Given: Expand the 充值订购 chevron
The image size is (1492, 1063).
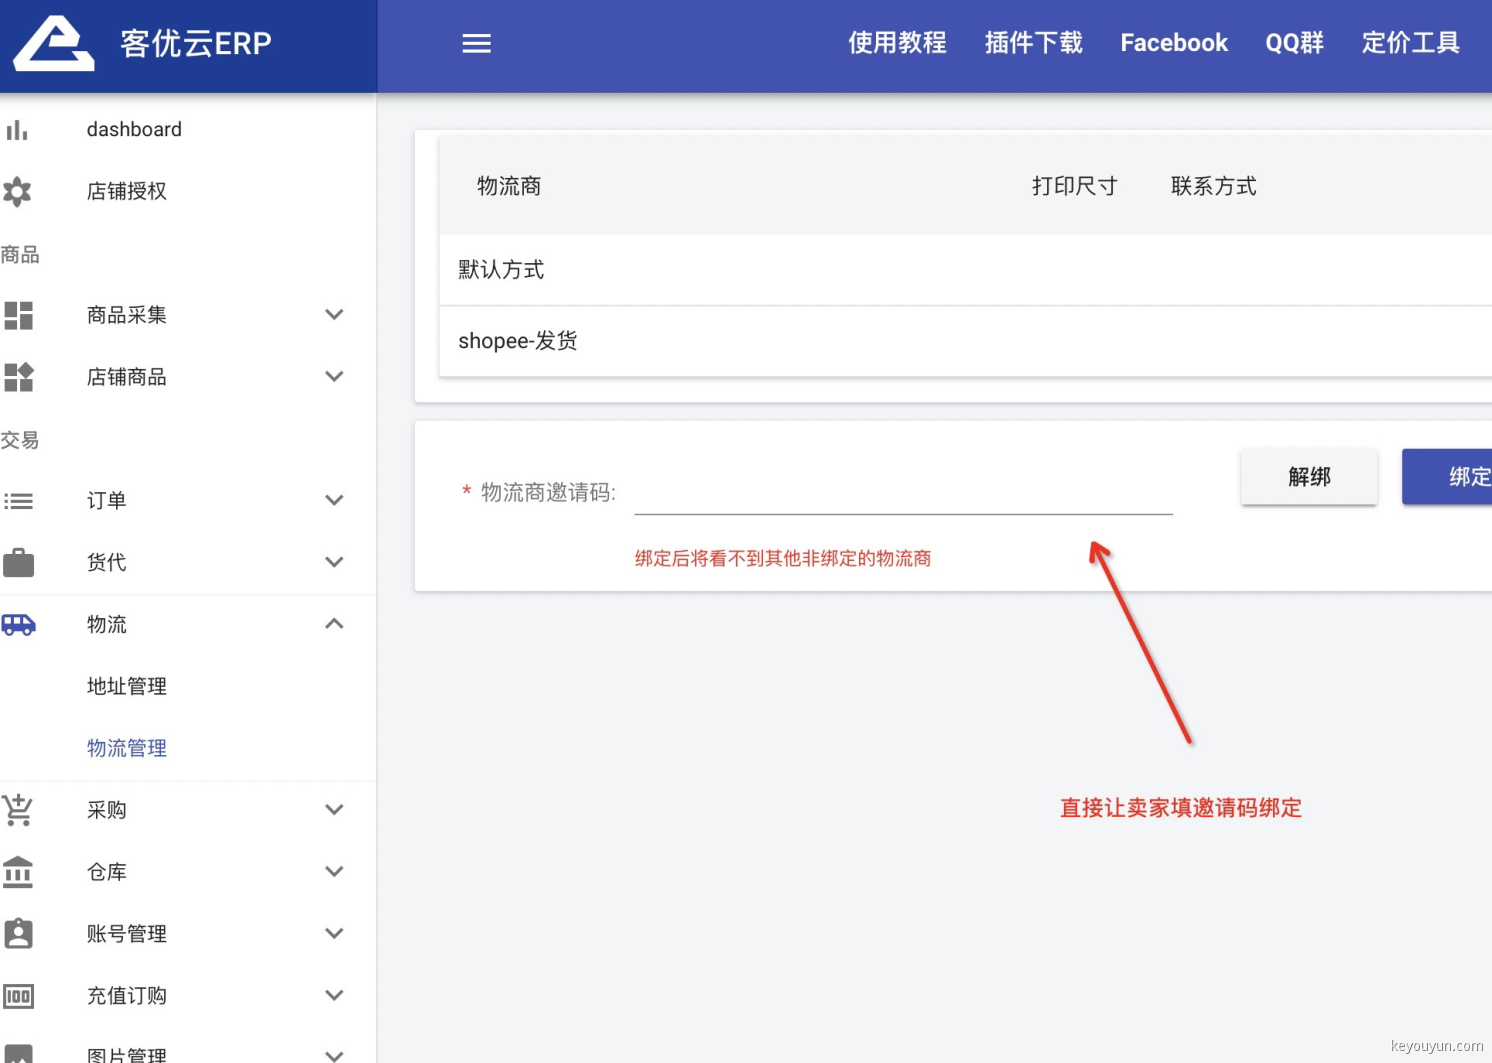Looking at the screenshot, I should click(334, 996).
